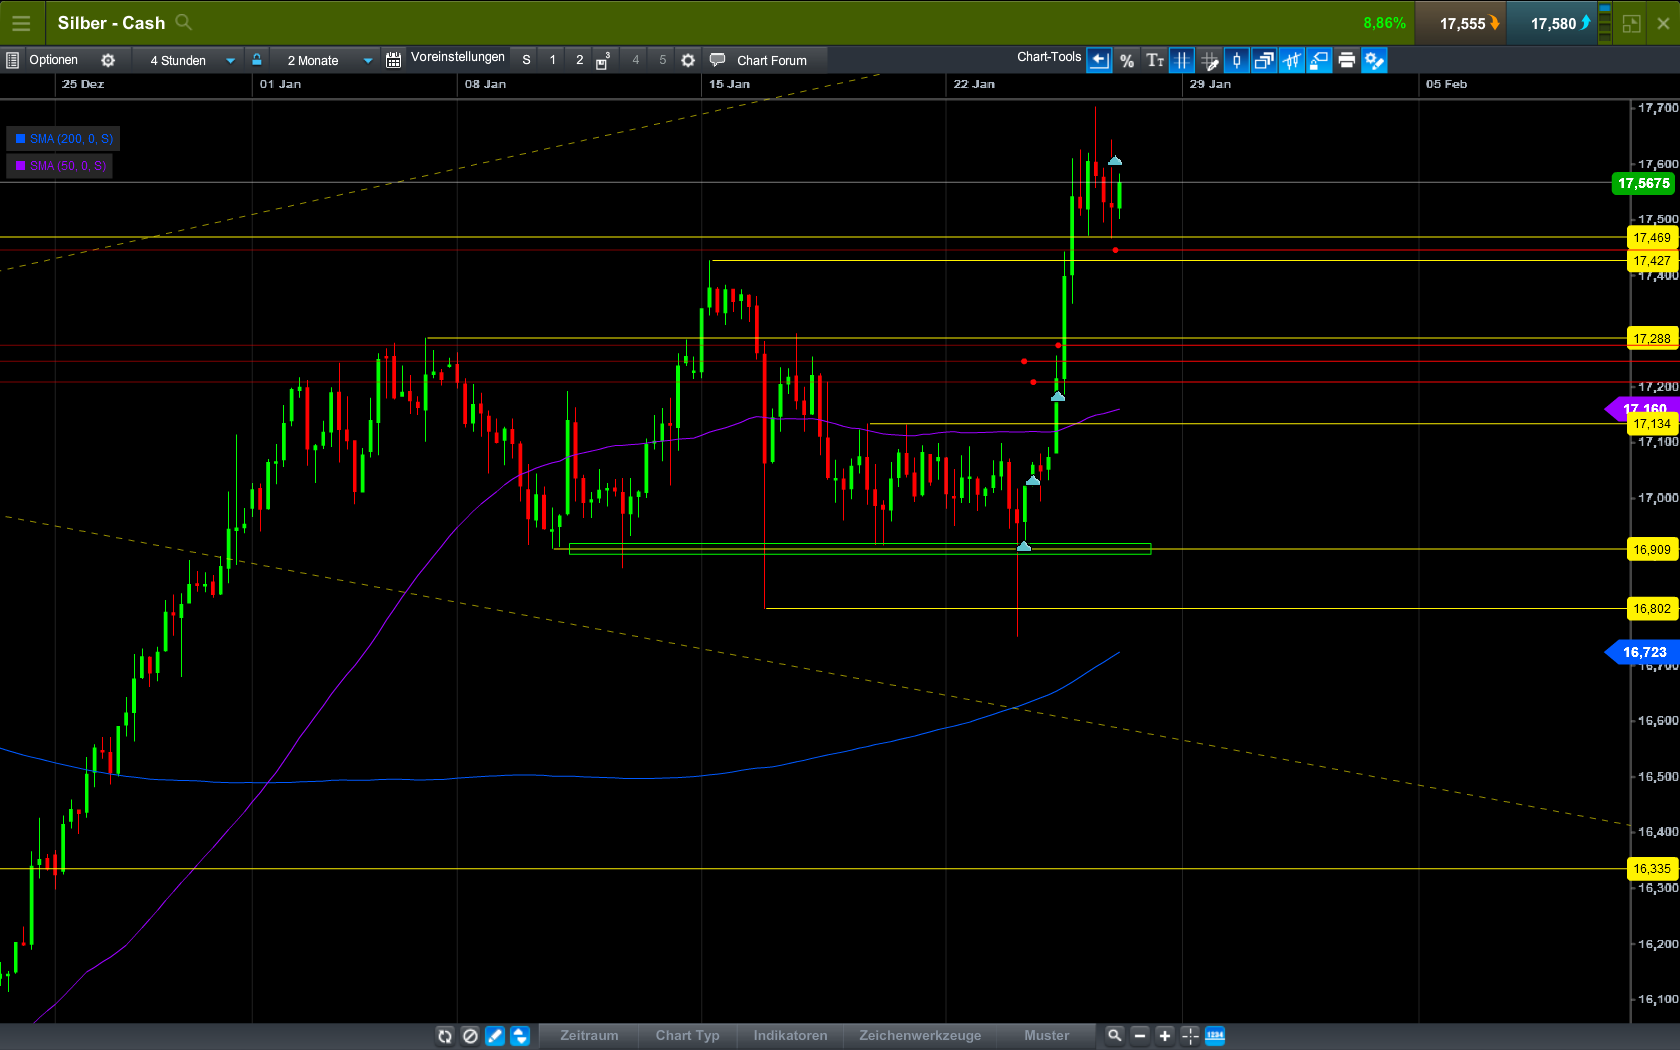
Task: Click the printer icon in Chart-Tools
Action: pyautogui.click(x=1346, y=60)
